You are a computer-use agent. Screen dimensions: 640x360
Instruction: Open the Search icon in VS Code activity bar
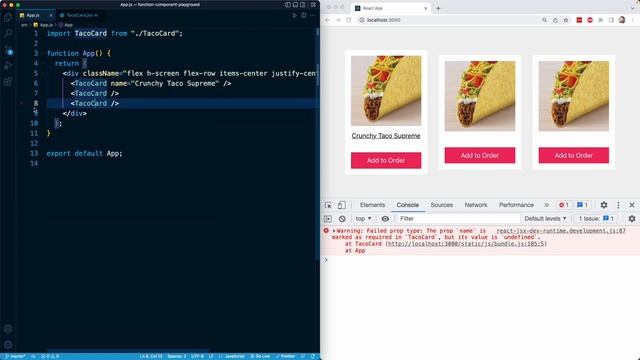point(8,33)
